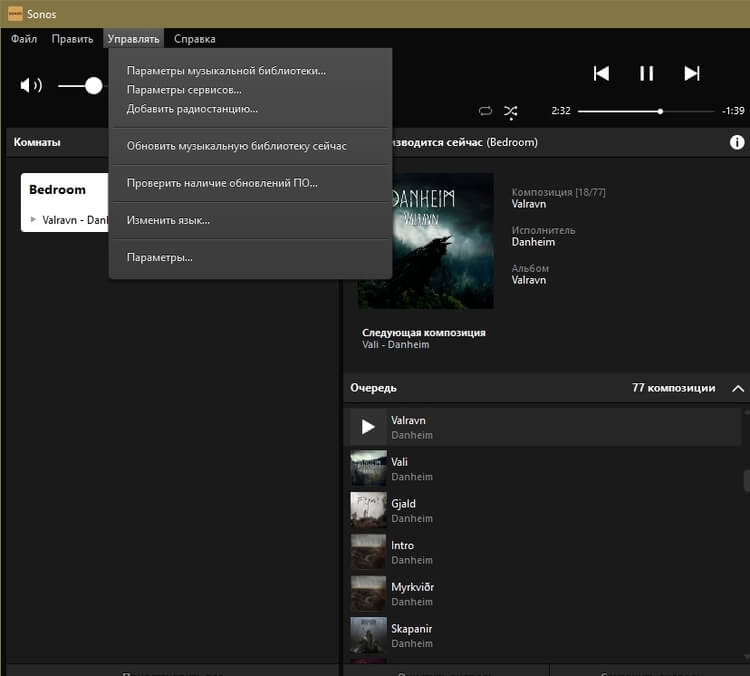750x676 pixels.
Task: Pause the current playback
Action: tap(646, 73)
